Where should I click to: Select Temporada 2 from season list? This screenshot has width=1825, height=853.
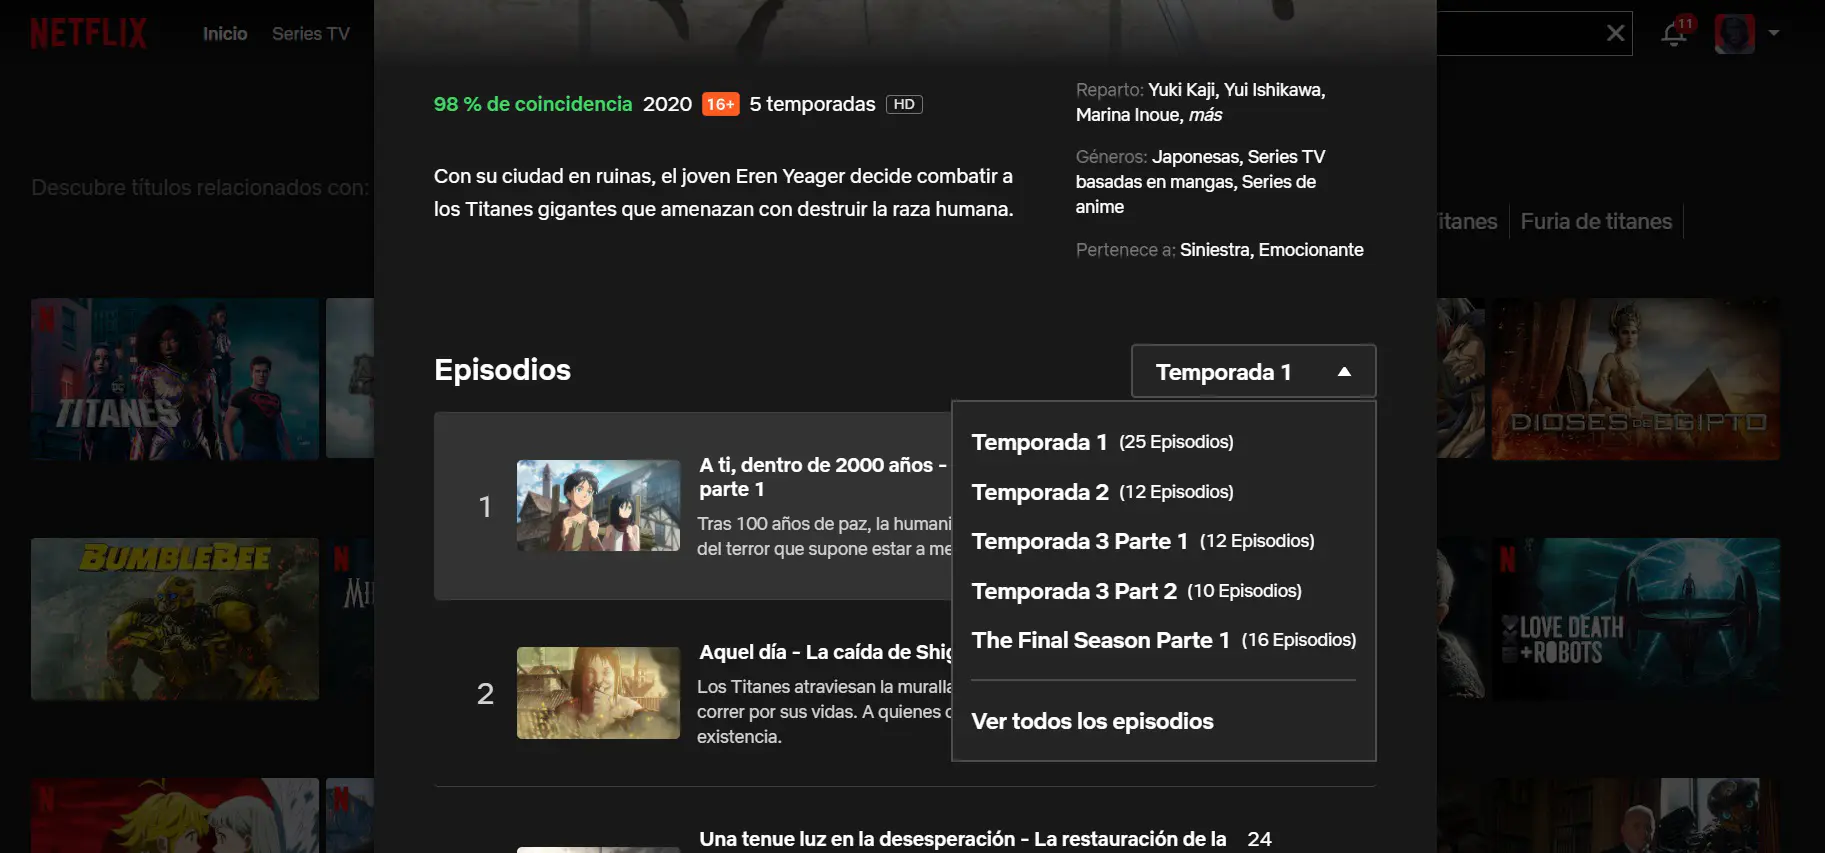click(1102, 492)
